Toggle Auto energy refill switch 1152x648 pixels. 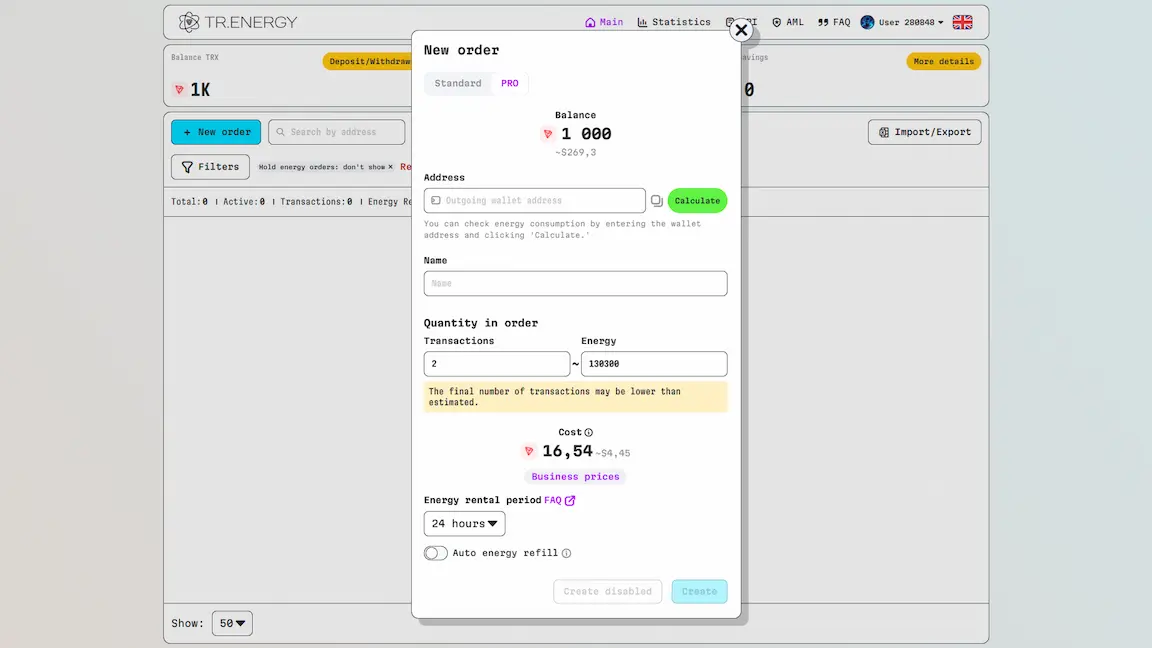[x=436, y=553]
